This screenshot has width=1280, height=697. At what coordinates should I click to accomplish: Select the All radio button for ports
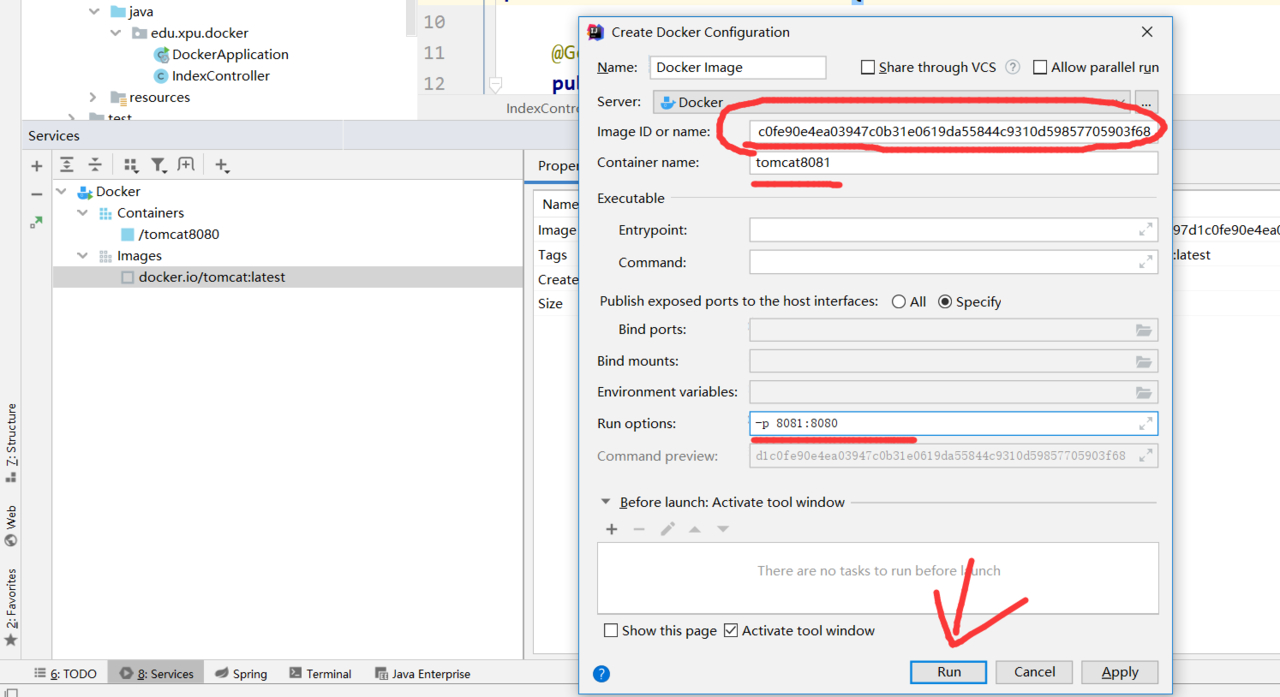899,302
